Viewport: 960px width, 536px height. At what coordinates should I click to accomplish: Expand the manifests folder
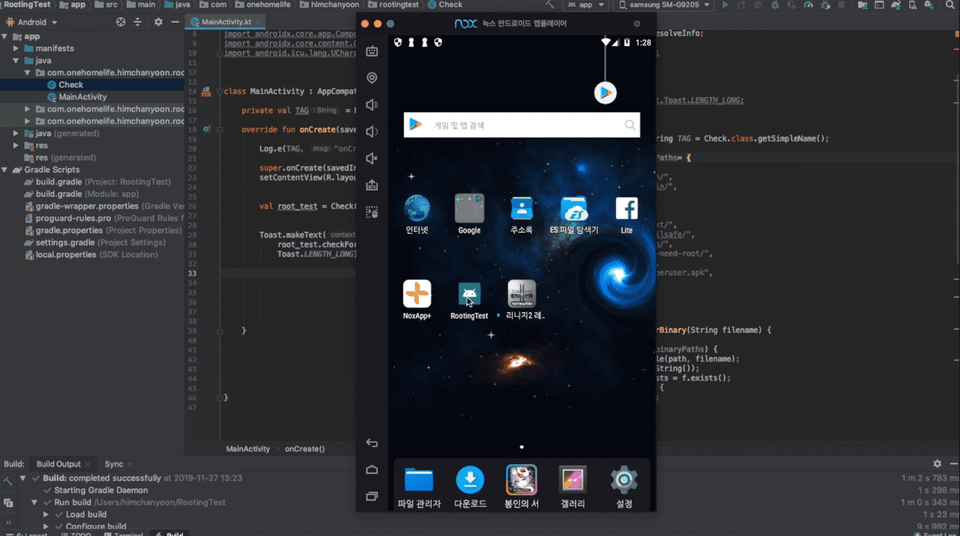tap(16, 48)
